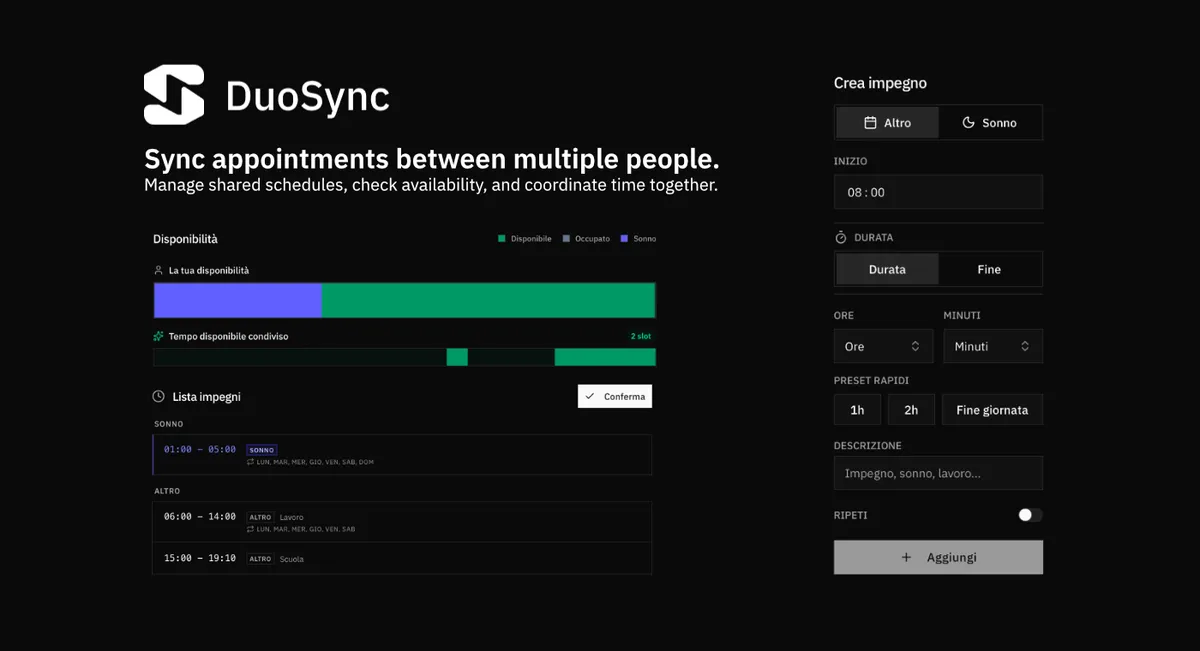This screenshot has height=651, width=1200.
Task: Click the person icon near La tua disponibilità
Action: [x=158, y=269]
